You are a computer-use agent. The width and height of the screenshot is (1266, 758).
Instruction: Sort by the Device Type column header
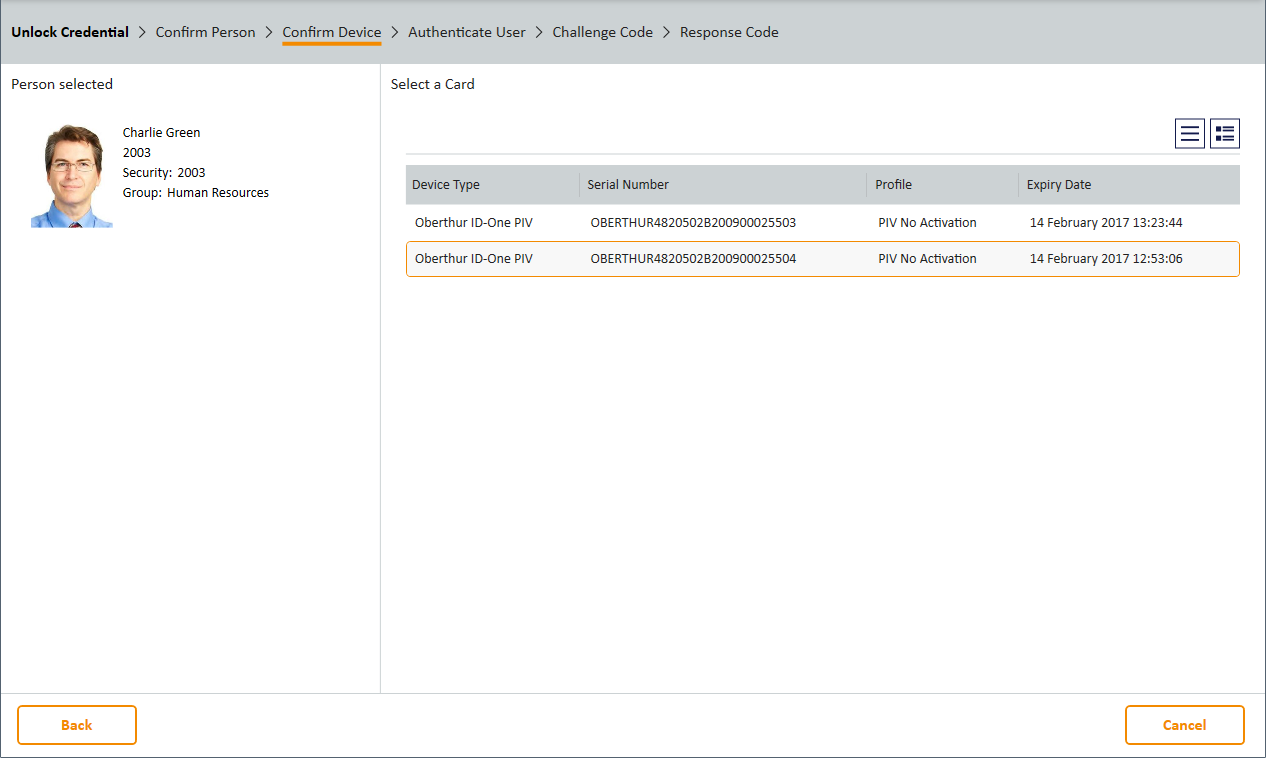pos(446,185)
